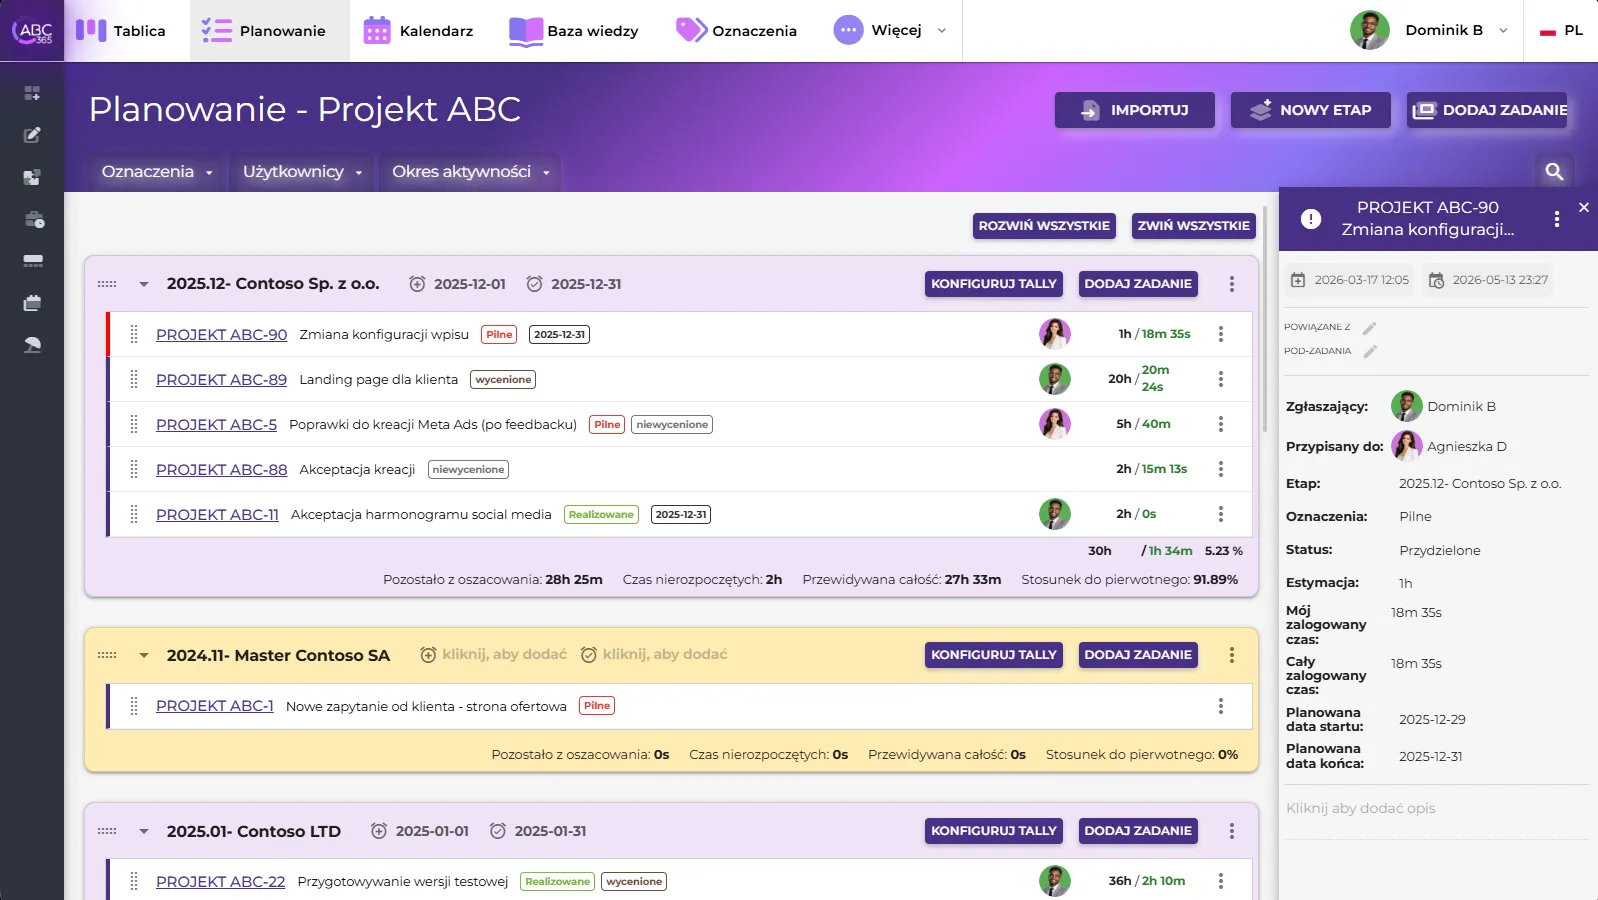Switch to Baza wiedzy tab
Viewport: 1598px width, 900px height.
573,30
